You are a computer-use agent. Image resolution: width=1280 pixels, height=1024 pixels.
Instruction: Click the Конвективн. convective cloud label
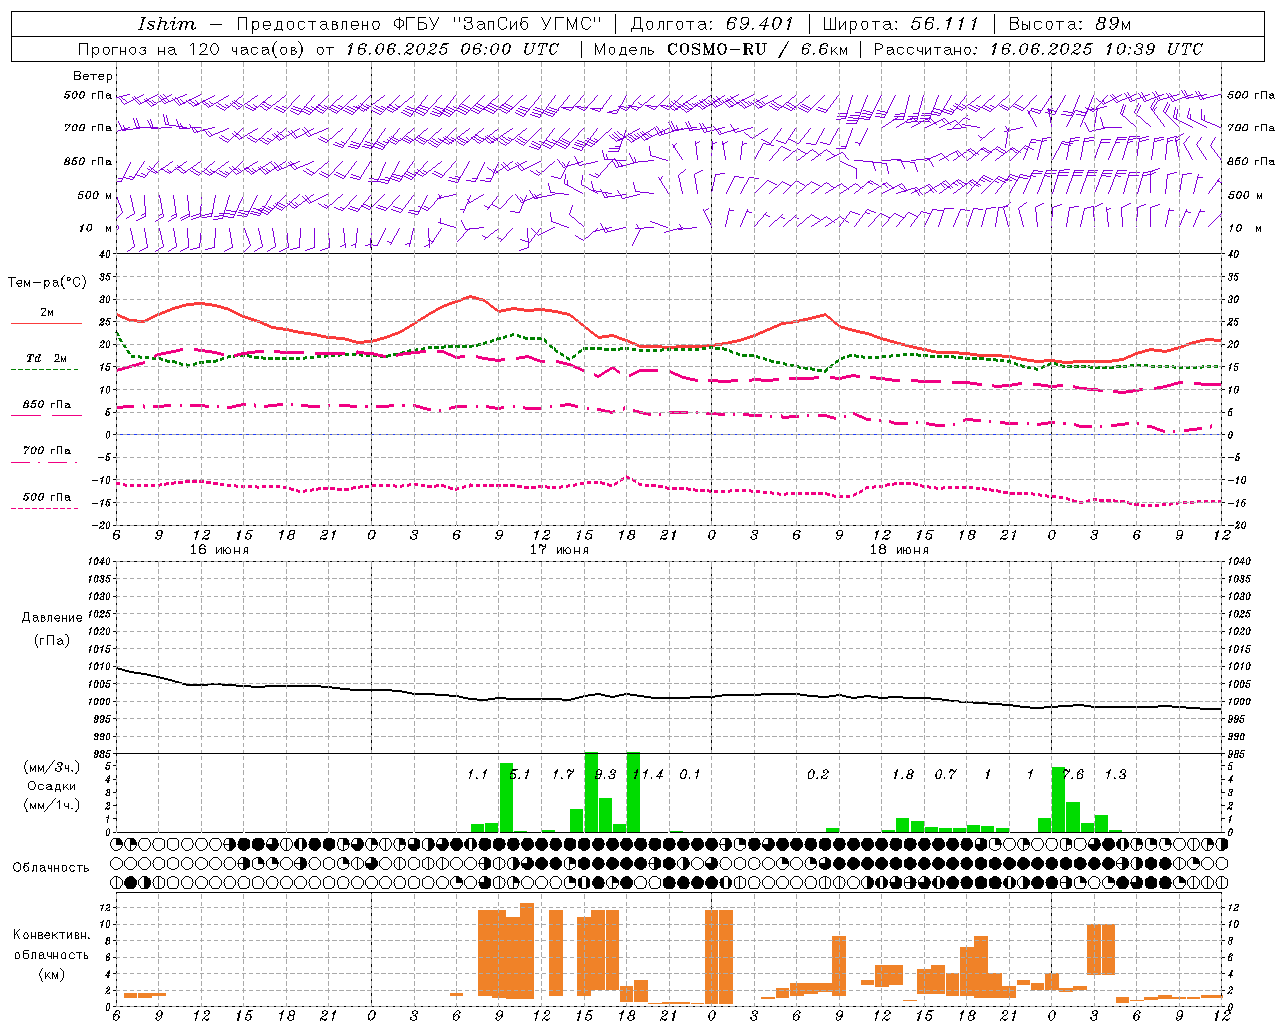[51, 935]
